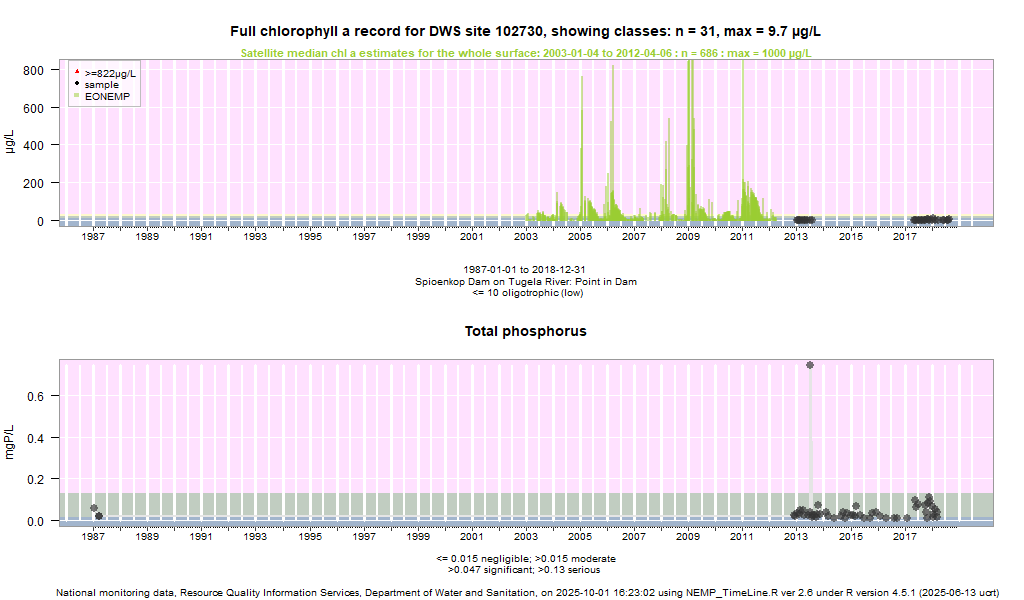The width and height of the screenshot is (1024, 600).
Task: Select the 'Total phosphorus' chart title
Action: [x=525, y=331]
